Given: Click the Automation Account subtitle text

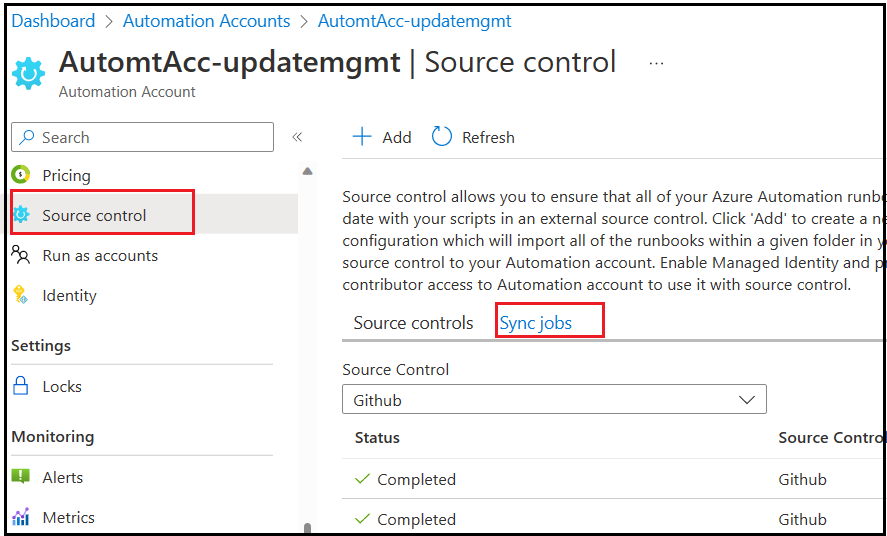Looking at the screenshot, I should click(x=127, y=92).
